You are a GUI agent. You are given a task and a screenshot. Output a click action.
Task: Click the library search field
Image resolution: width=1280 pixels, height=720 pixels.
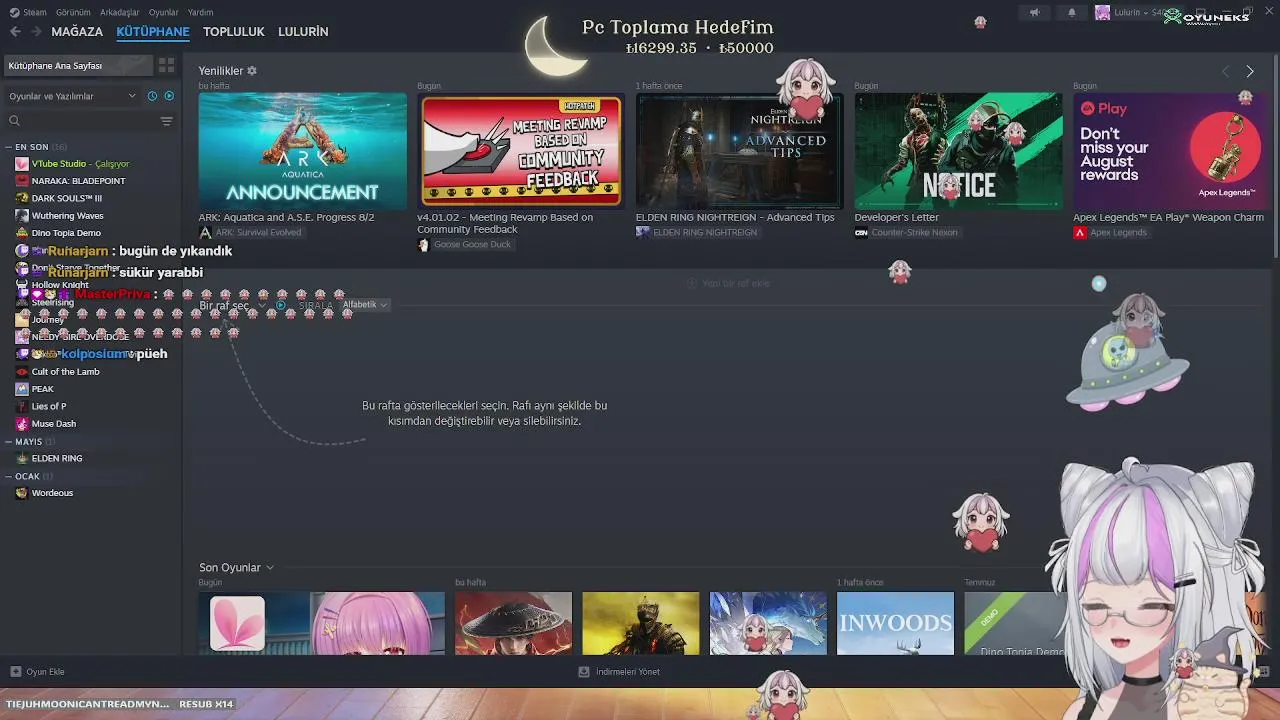(80, 121)
